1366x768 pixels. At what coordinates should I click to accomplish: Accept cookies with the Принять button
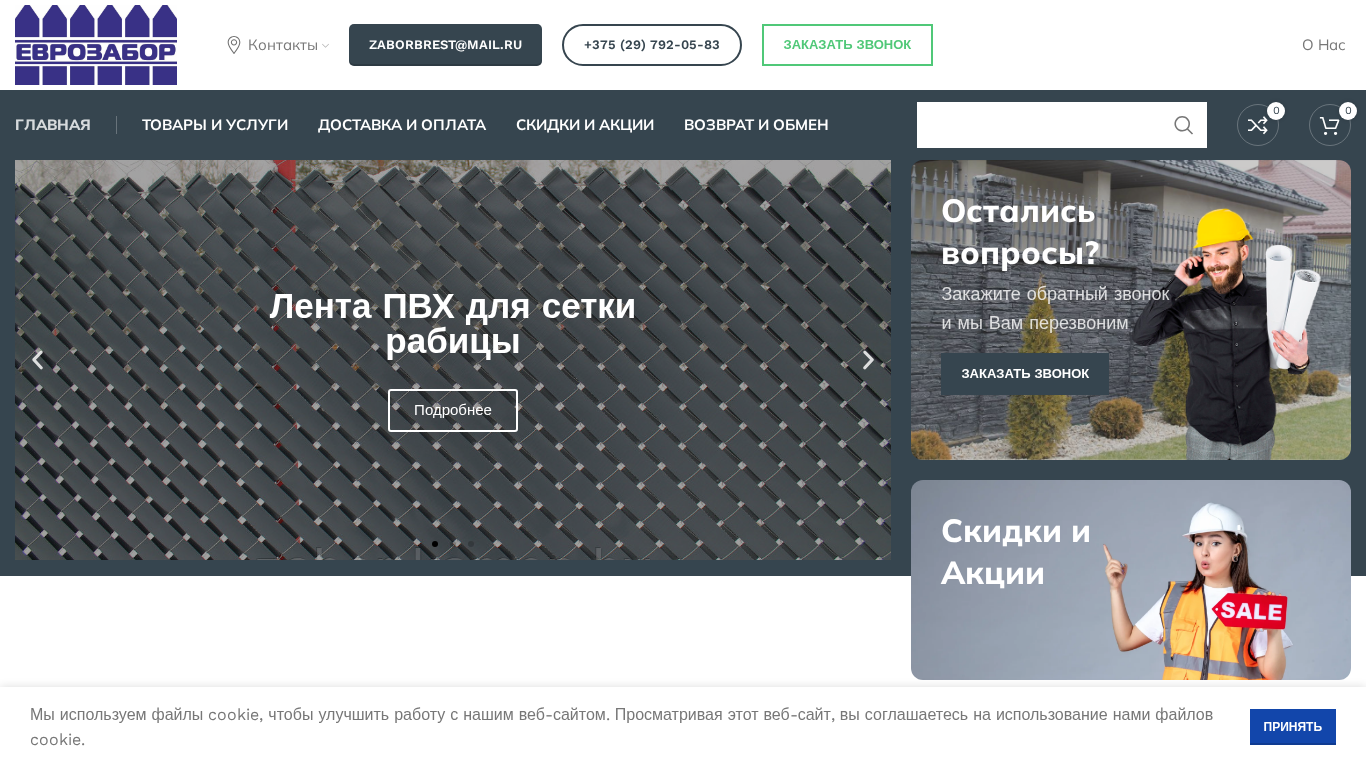(x=1293, y=727)
